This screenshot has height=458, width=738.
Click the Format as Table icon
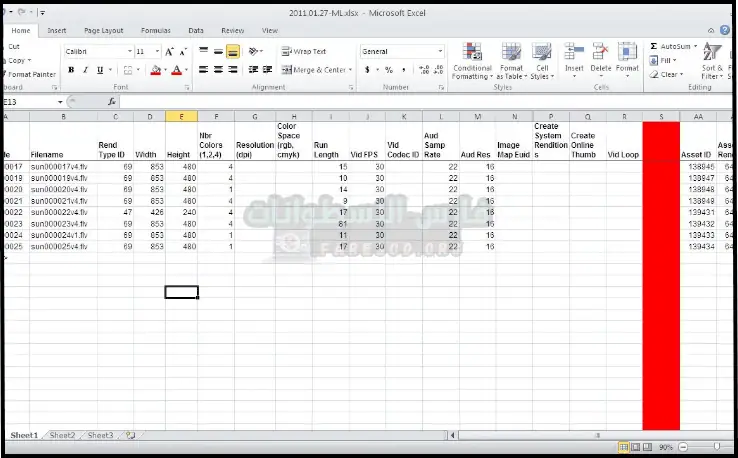coord(511,61)
